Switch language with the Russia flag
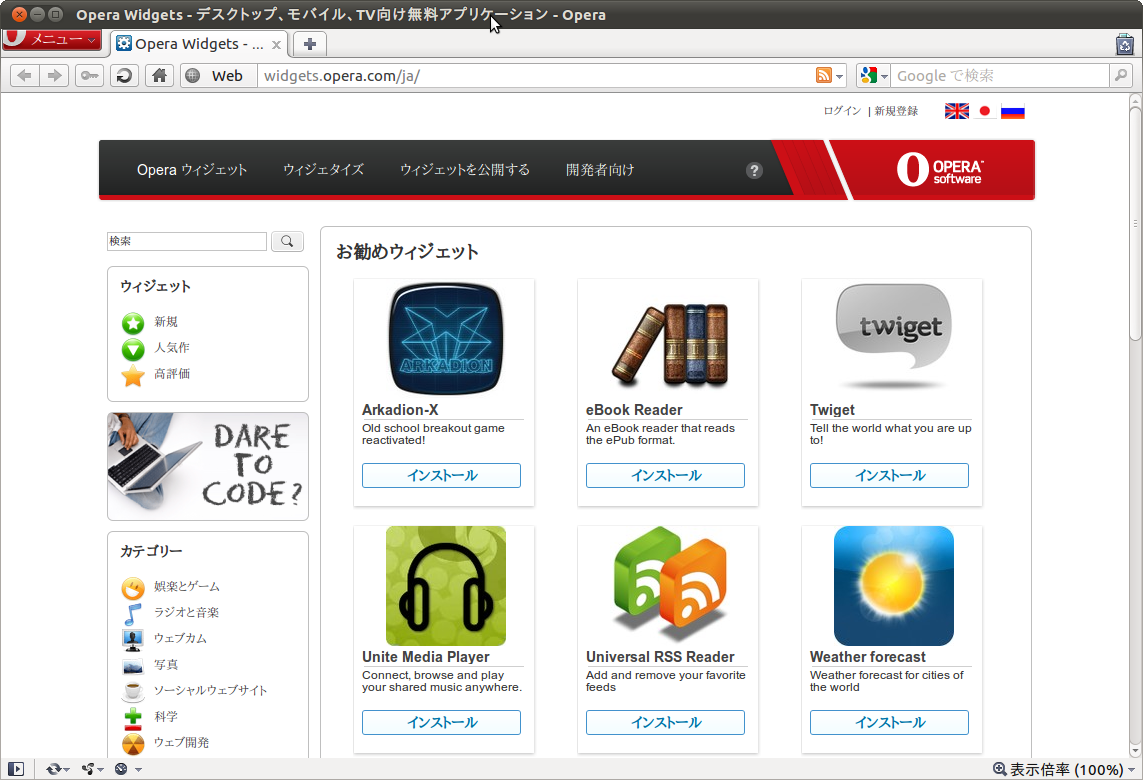The height and width of the screenshot is (780, 1143). click(x=1013, y=111)
